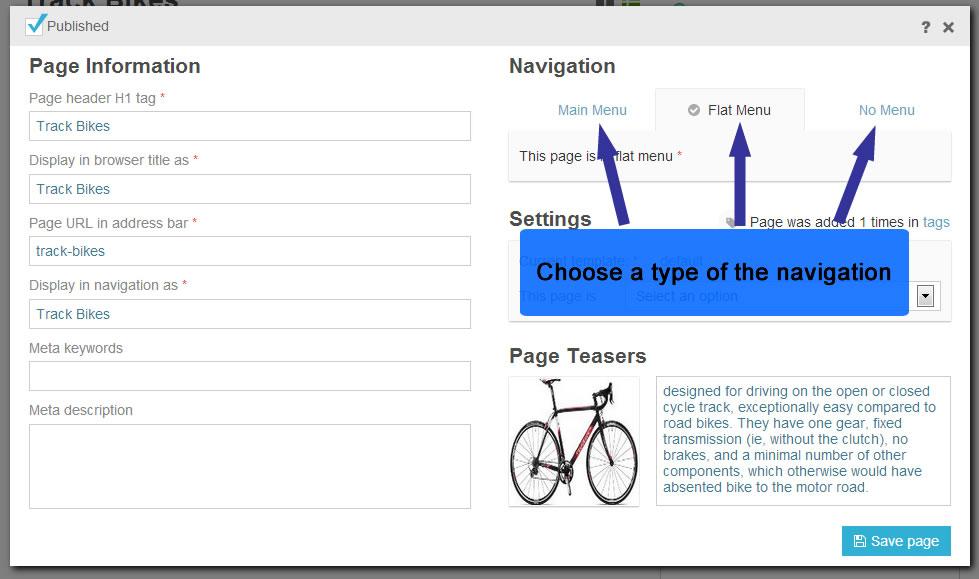Select the No Menu navigation tab
This screenshot has width=979, height=579.
(886, 110)
